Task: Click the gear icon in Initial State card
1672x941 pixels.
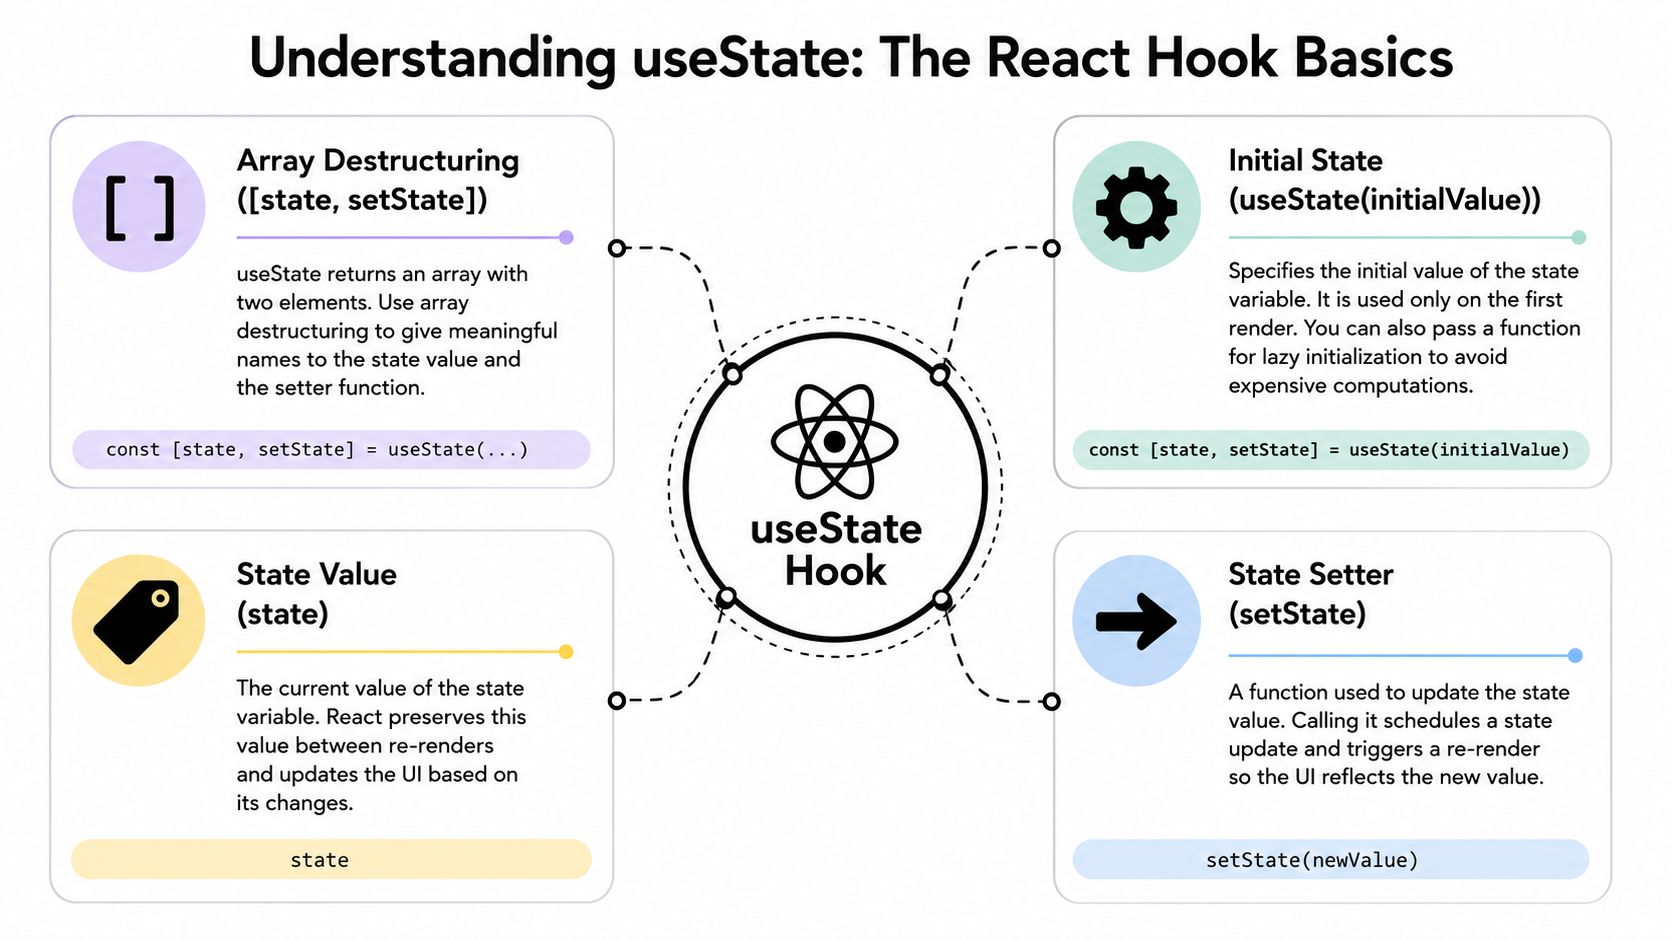Action: click(x=1136, y=207)
